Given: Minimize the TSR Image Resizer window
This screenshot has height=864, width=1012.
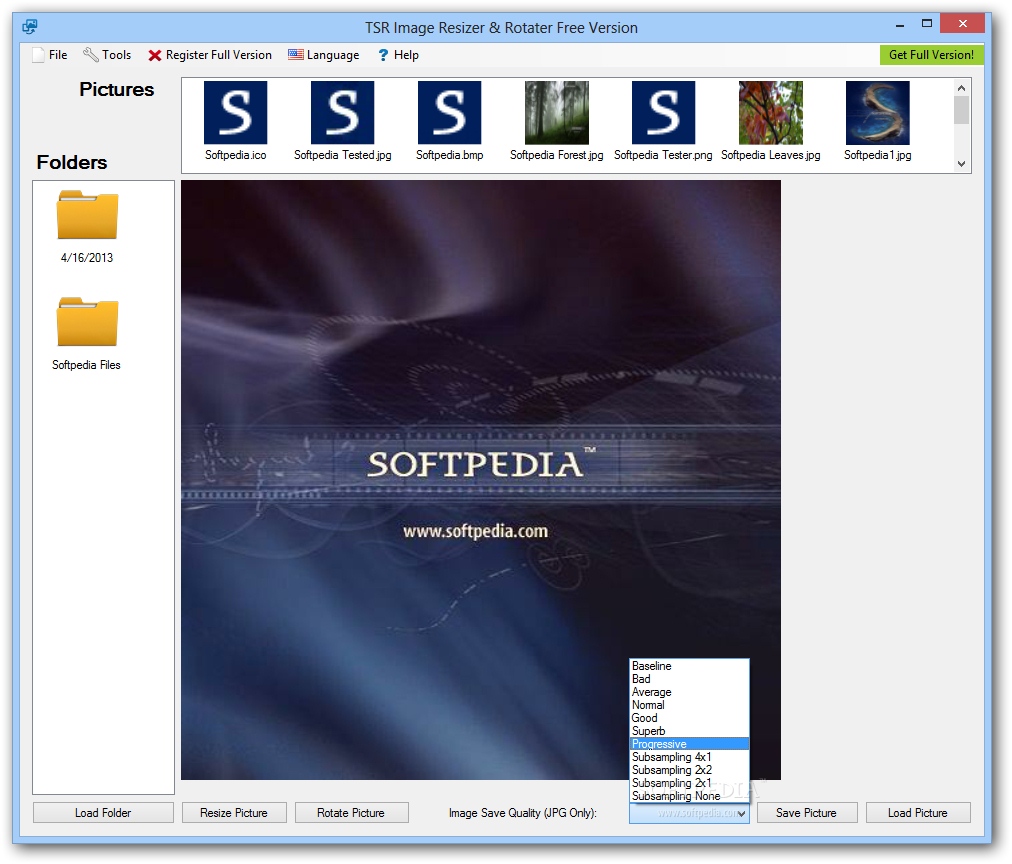Looking at the screenshot, I should pyautogui.click(x=900, y=25).
